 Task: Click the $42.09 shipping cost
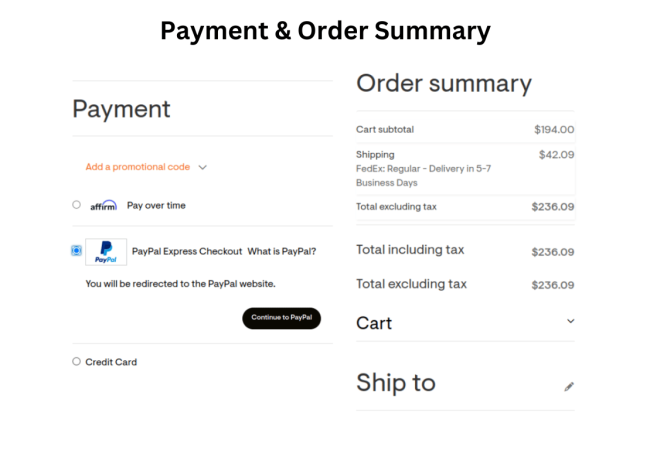tap(556, 155)
